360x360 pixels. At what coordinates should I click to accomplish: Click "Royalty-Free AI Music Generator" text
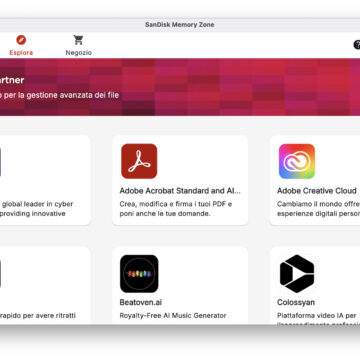(x=173, y=315)
